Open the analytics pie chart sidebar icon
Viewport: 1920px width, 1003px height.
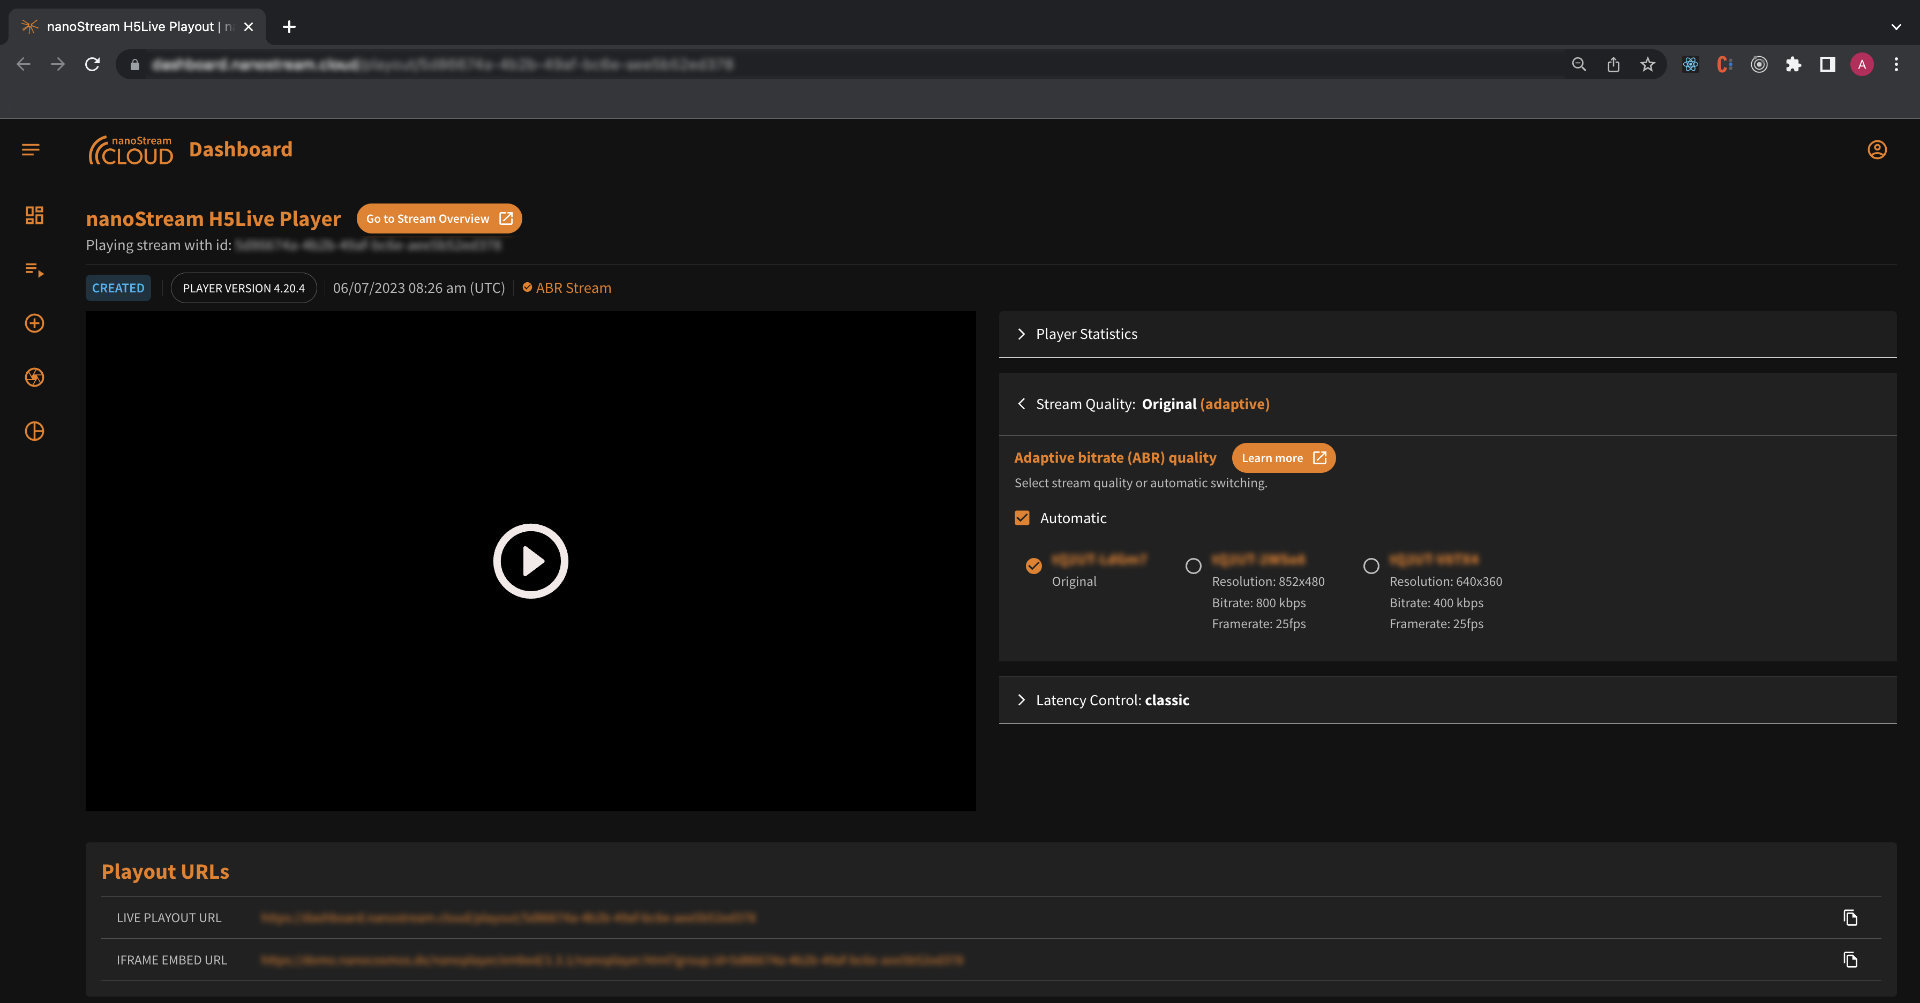tap(35, 432)
